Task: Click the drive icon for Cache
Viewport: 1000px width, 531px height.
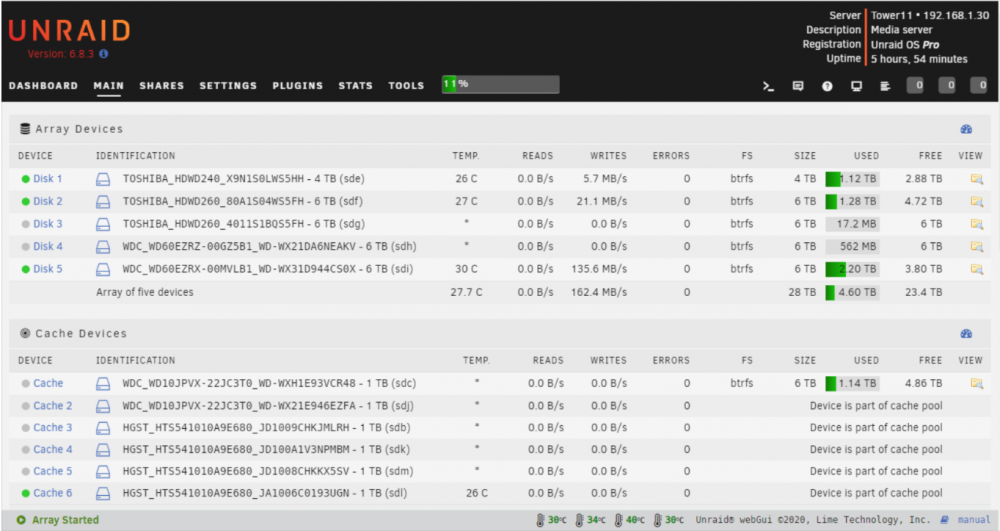Action: click(103, 384)
